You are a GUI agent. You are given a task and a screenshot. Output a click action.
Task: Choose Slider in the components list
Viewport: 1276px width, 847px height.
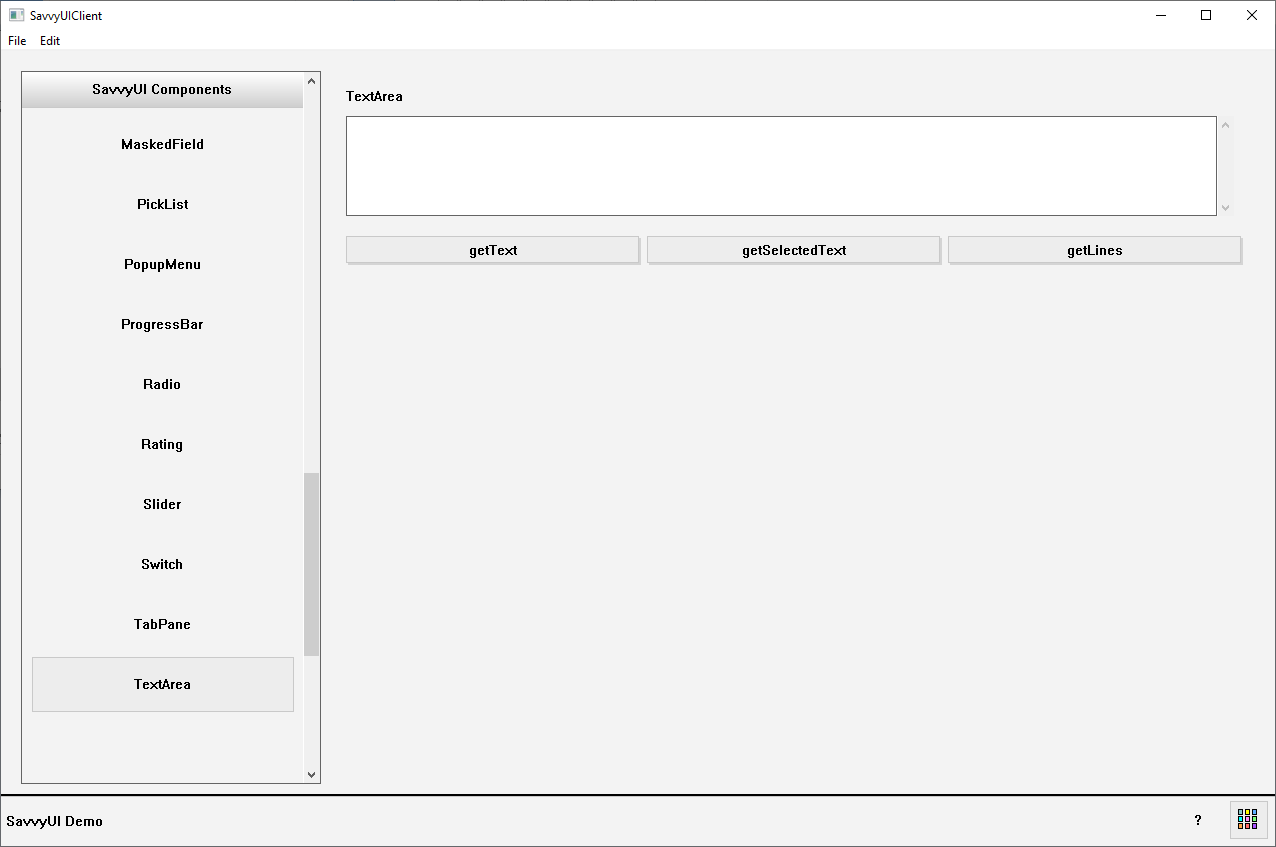tap(162, 504)
